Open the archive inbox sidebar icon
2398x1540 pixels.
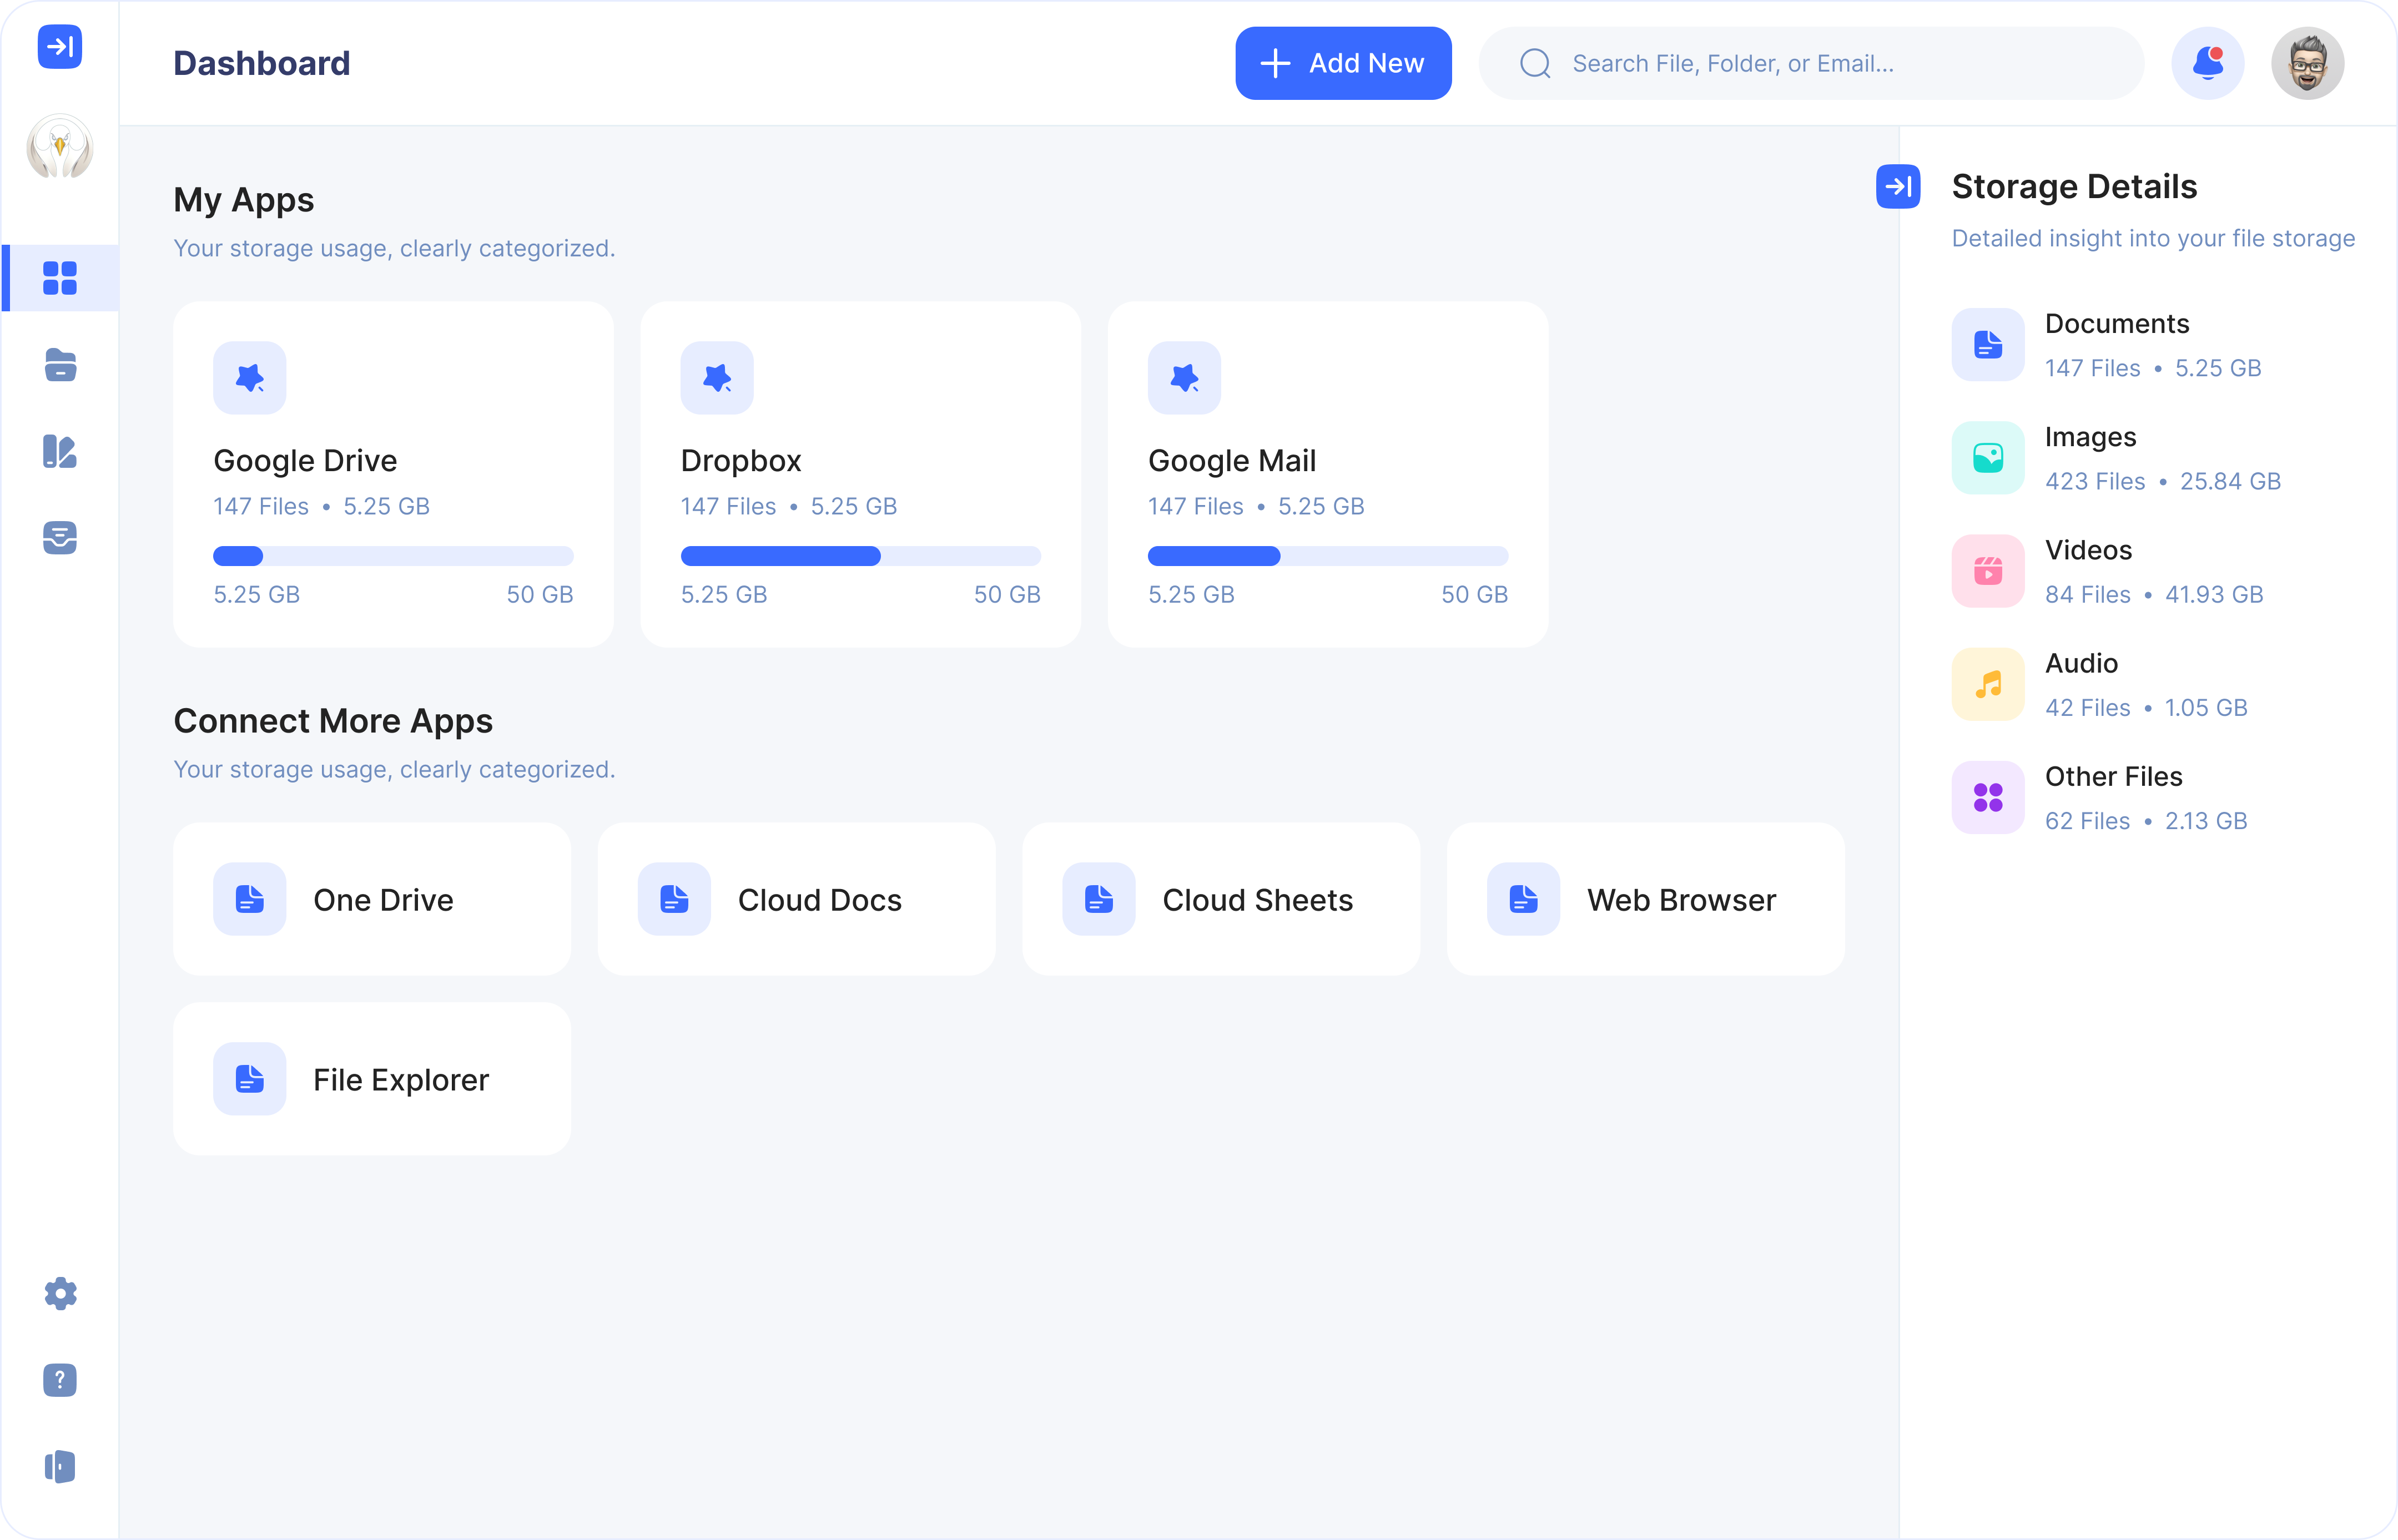[x=60, y=538]
